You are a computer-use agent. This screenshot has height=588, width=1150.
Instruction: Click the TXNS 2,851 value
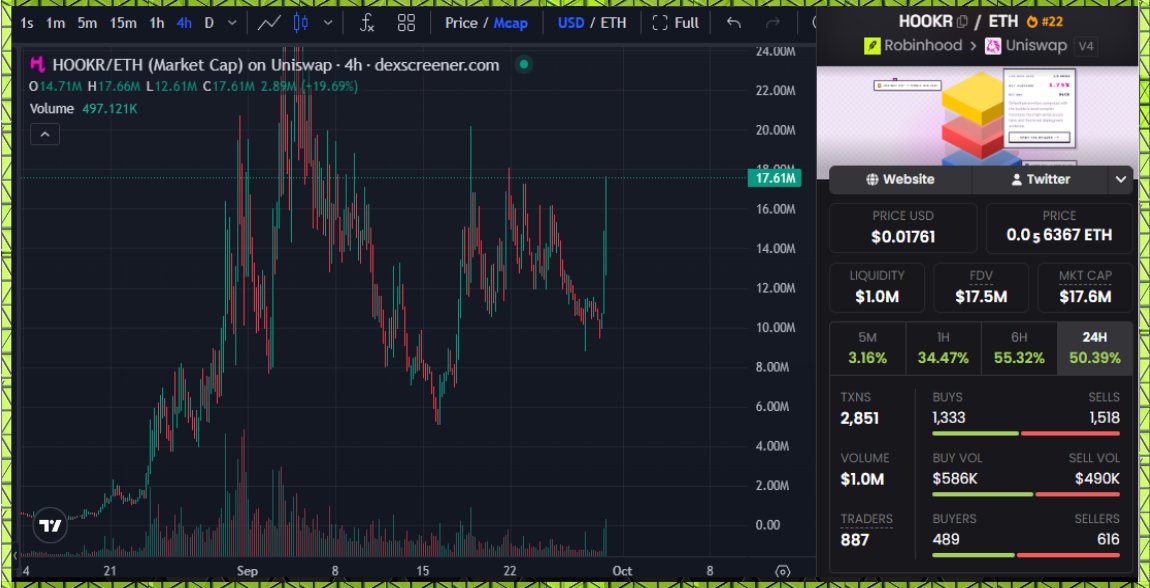click(x=860, y=419)
